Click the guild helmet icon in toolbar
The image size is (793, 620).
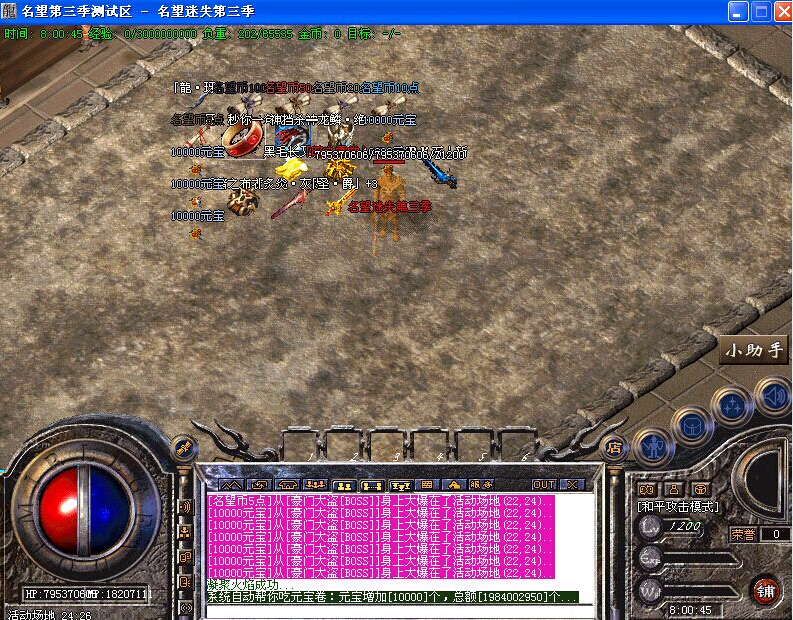point(288,485)
